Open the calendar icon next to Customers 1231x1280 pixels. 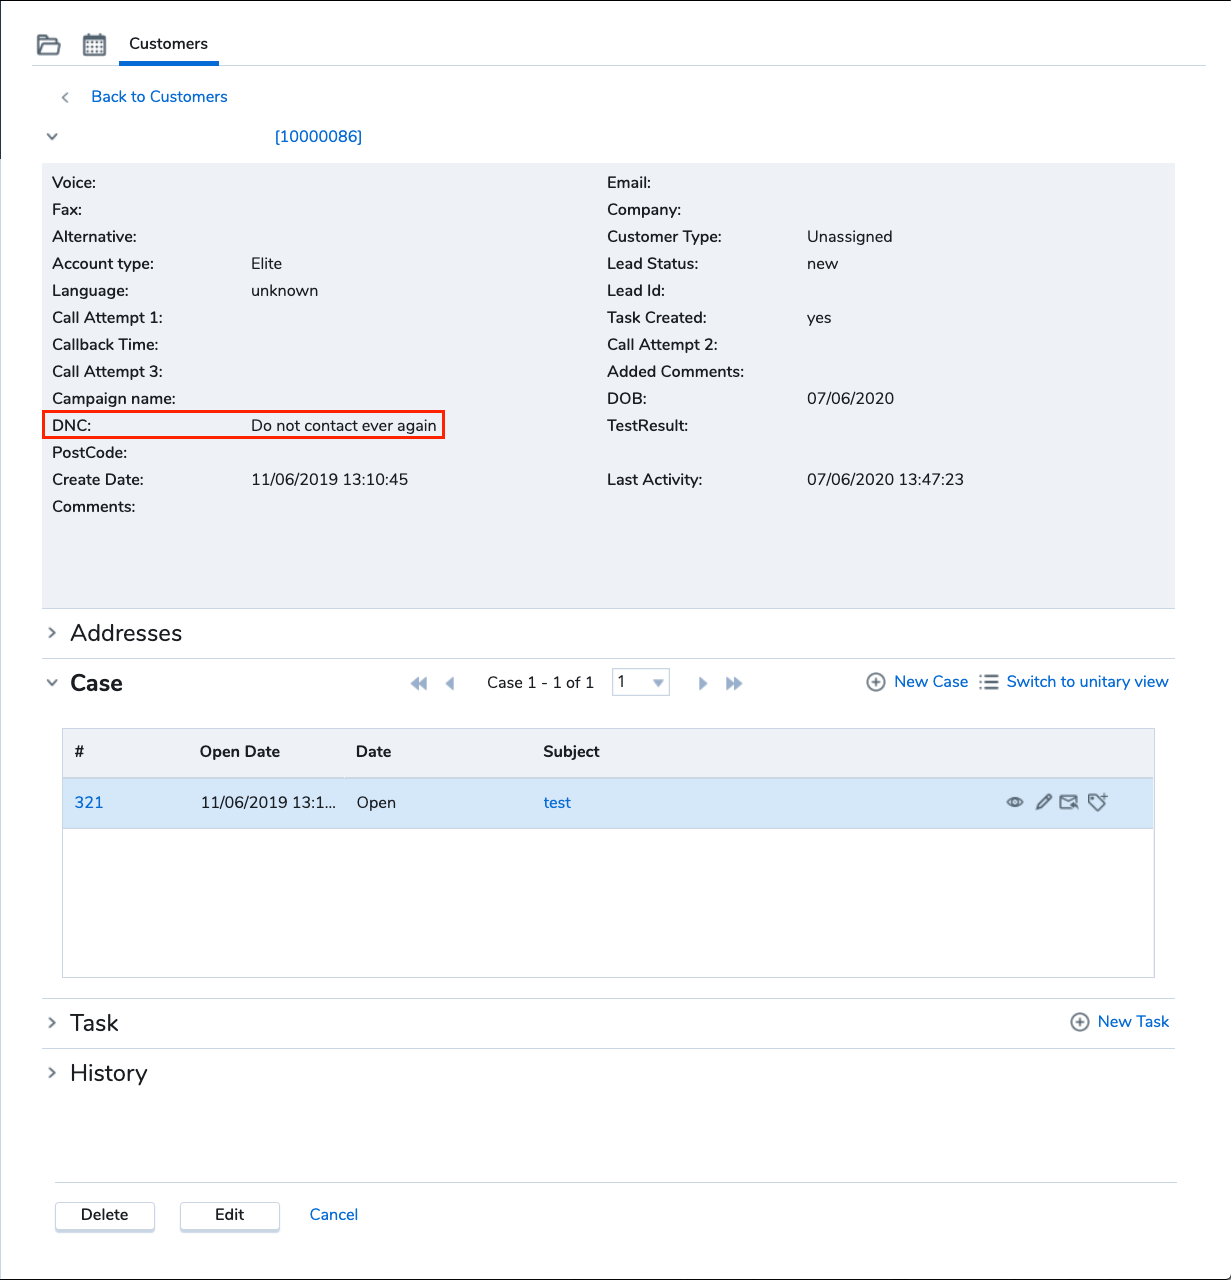(94, 45)
